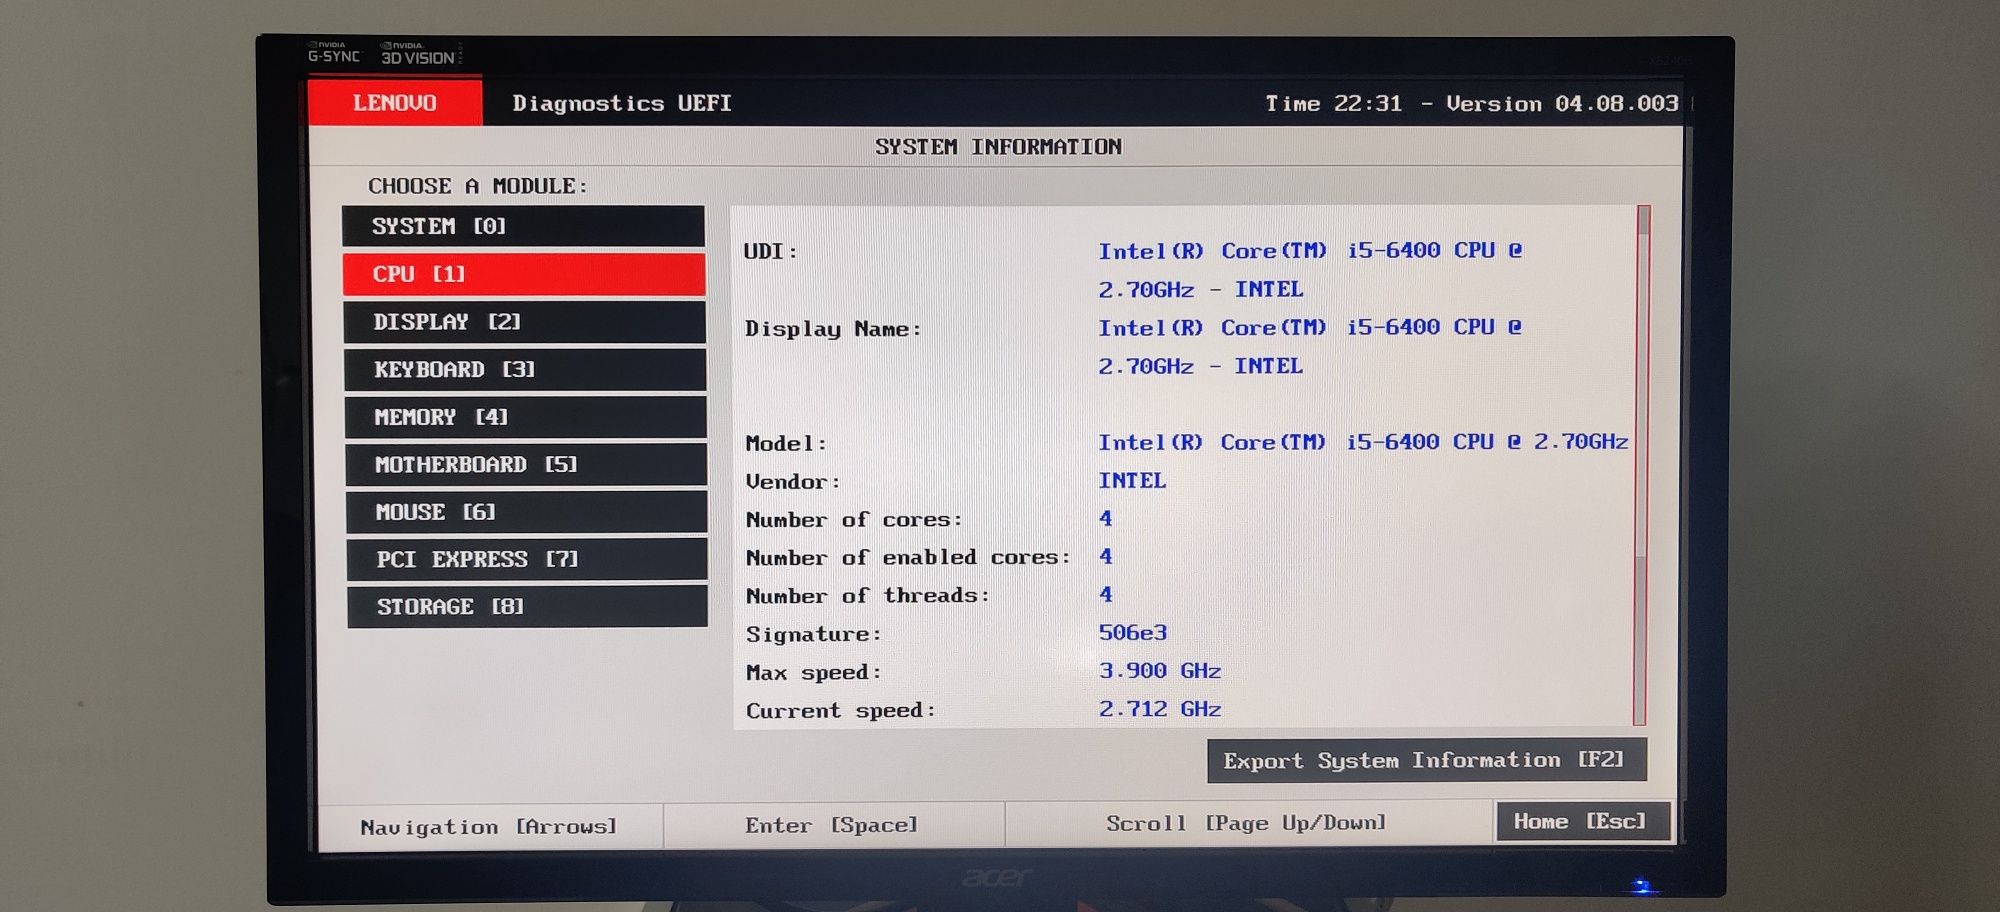Click the Home [Esc] button
This screenshot has width=2000, height=912.
[1582, 821]
